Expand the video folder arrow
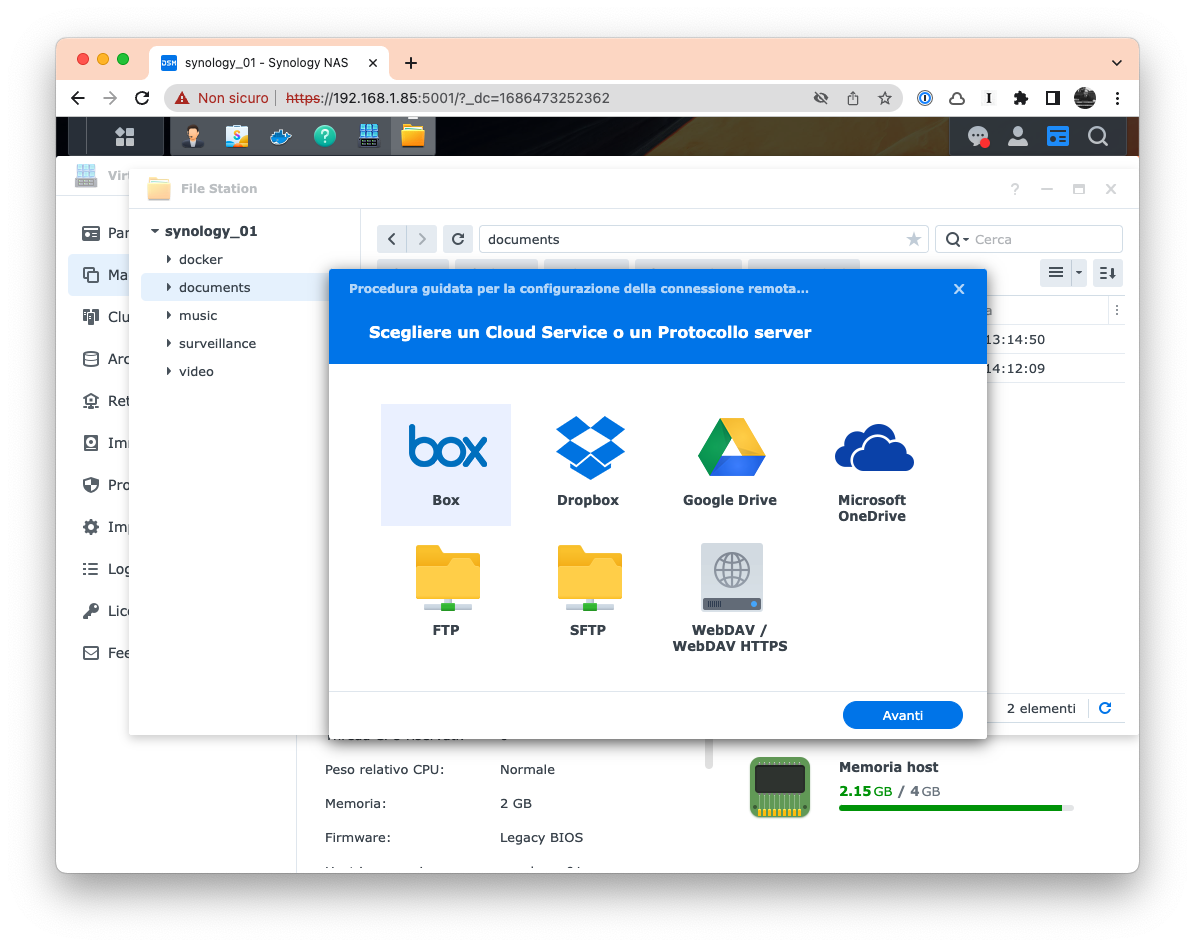Screen dimensions: 1195x947 (168, 372)
